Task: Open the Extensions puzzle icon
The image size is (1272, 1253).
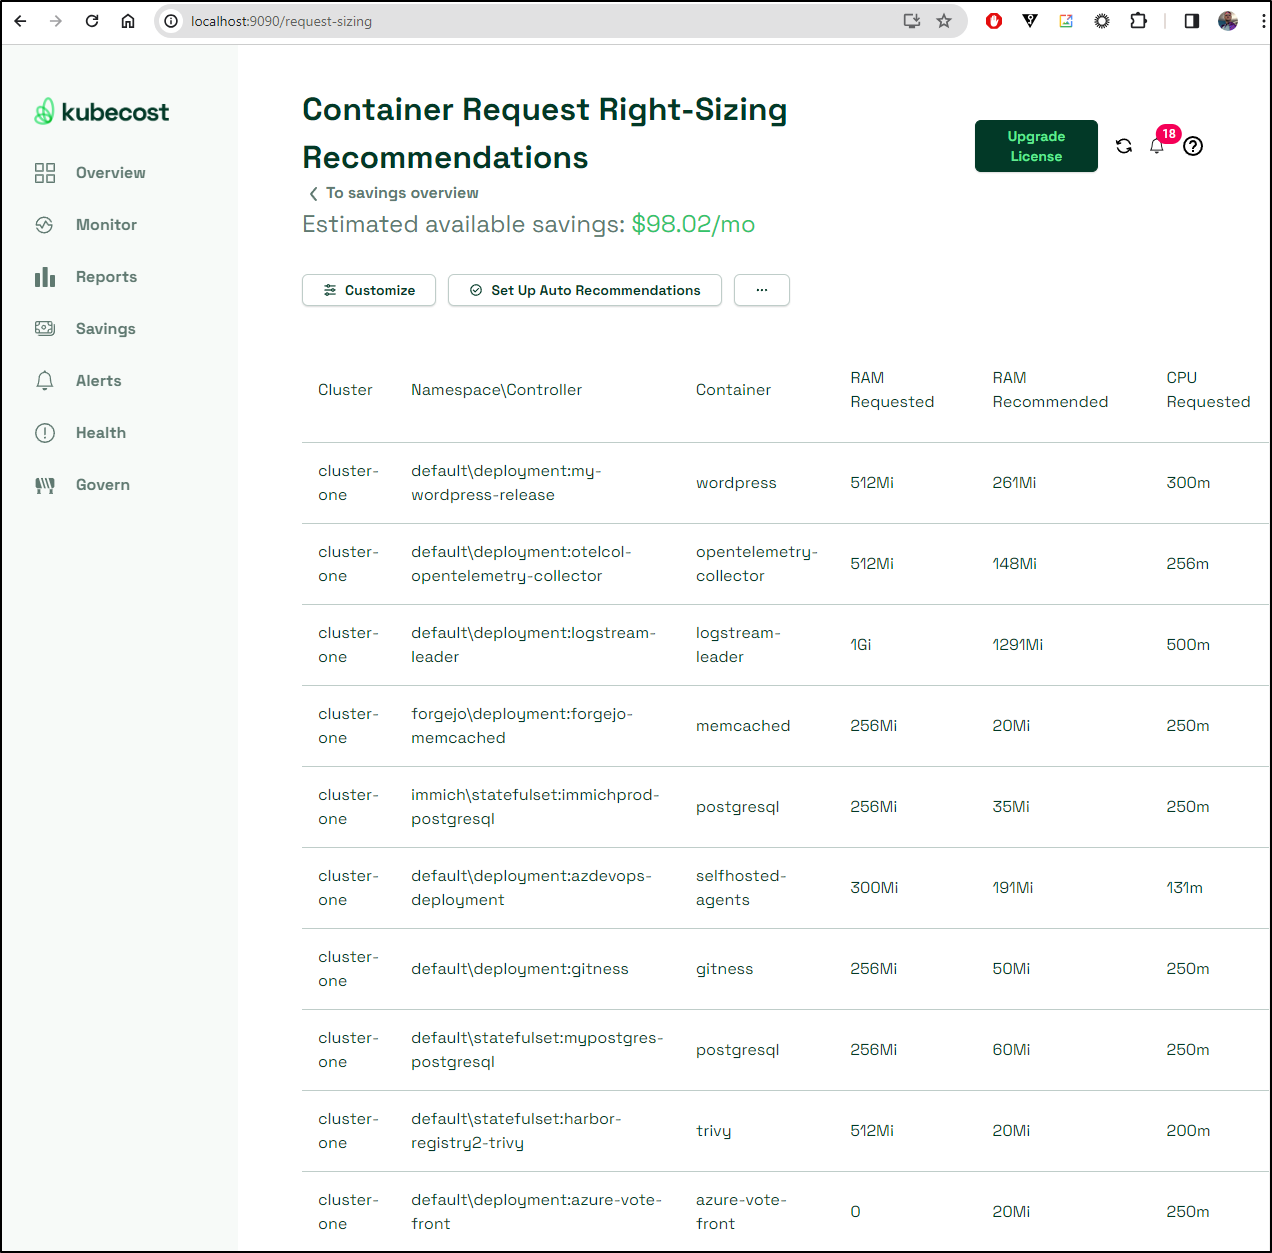Action: pos(1138,21)
